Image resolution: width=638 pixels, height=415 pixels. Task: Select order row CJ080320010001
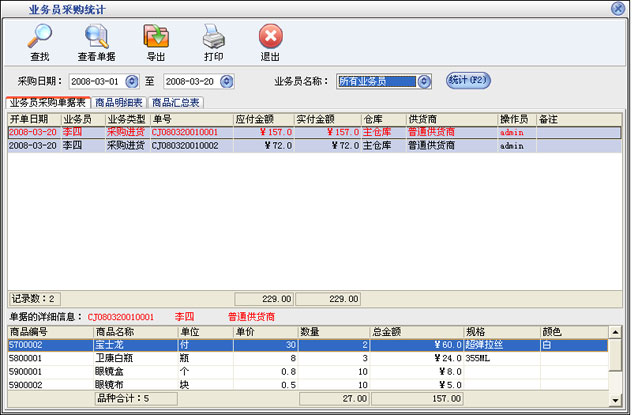pyautogui.click(x=184, y=131)
